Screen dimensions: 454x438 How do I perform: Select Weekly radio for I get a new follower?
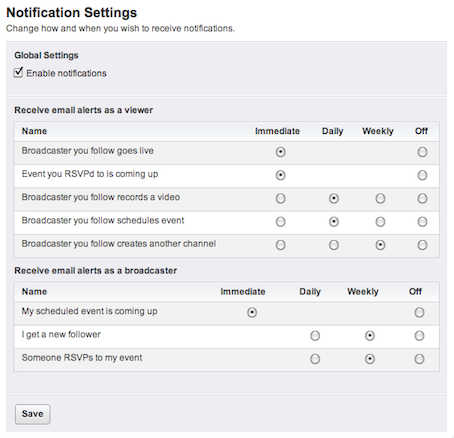[x=370, y=336]
